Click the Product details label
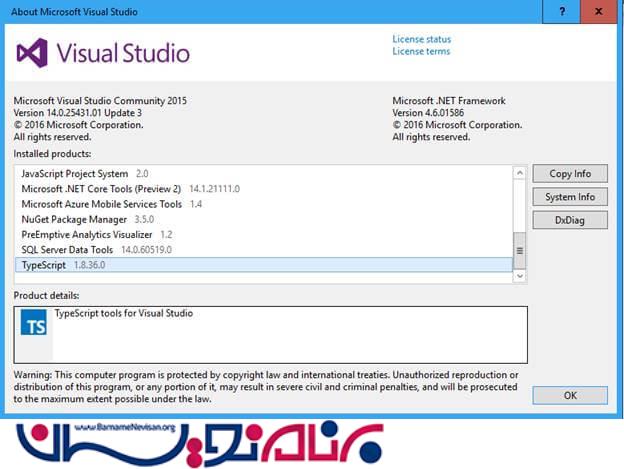This screenshot has width=624, height=469. (x=46, y=296)
